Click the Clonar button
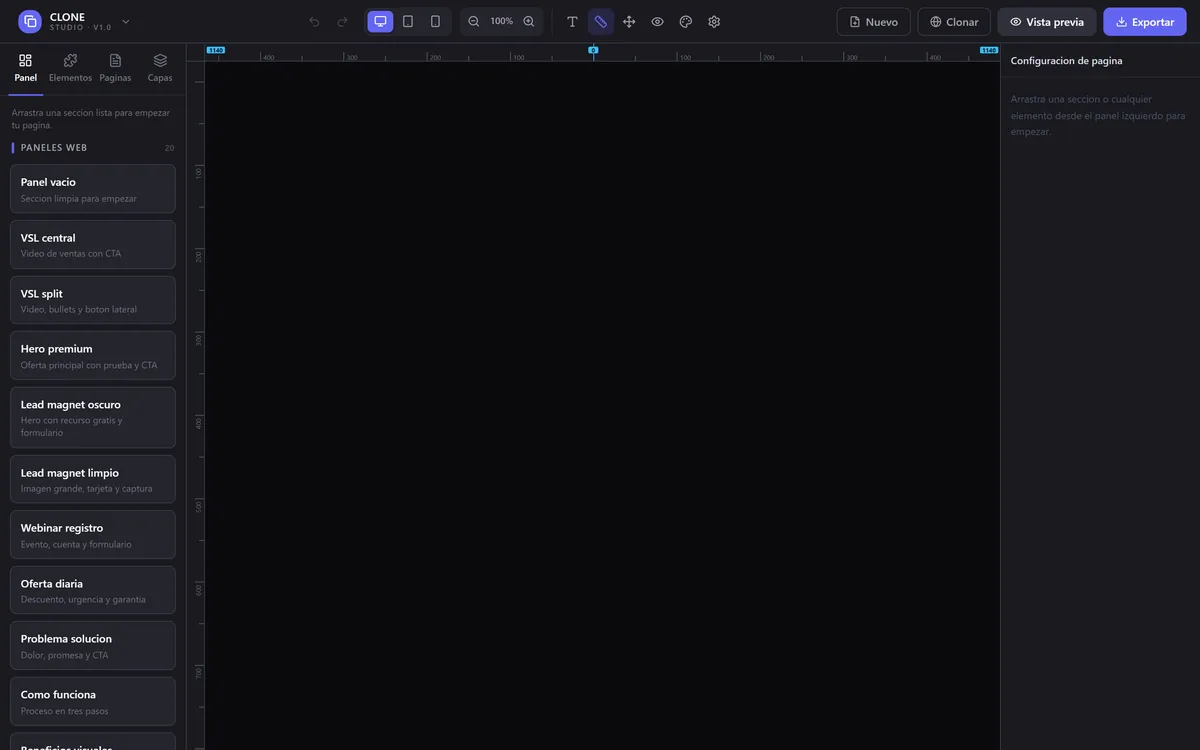Viewport: 1200px width, 750px height. 954,22
